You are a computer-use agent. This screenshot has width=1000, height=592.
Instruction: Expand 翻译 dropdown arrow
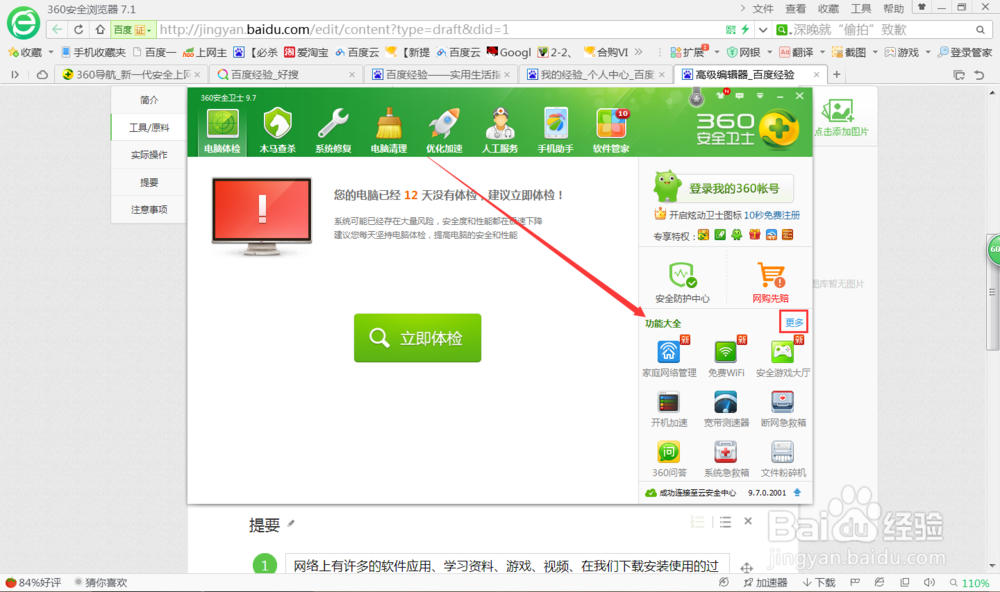822,52
